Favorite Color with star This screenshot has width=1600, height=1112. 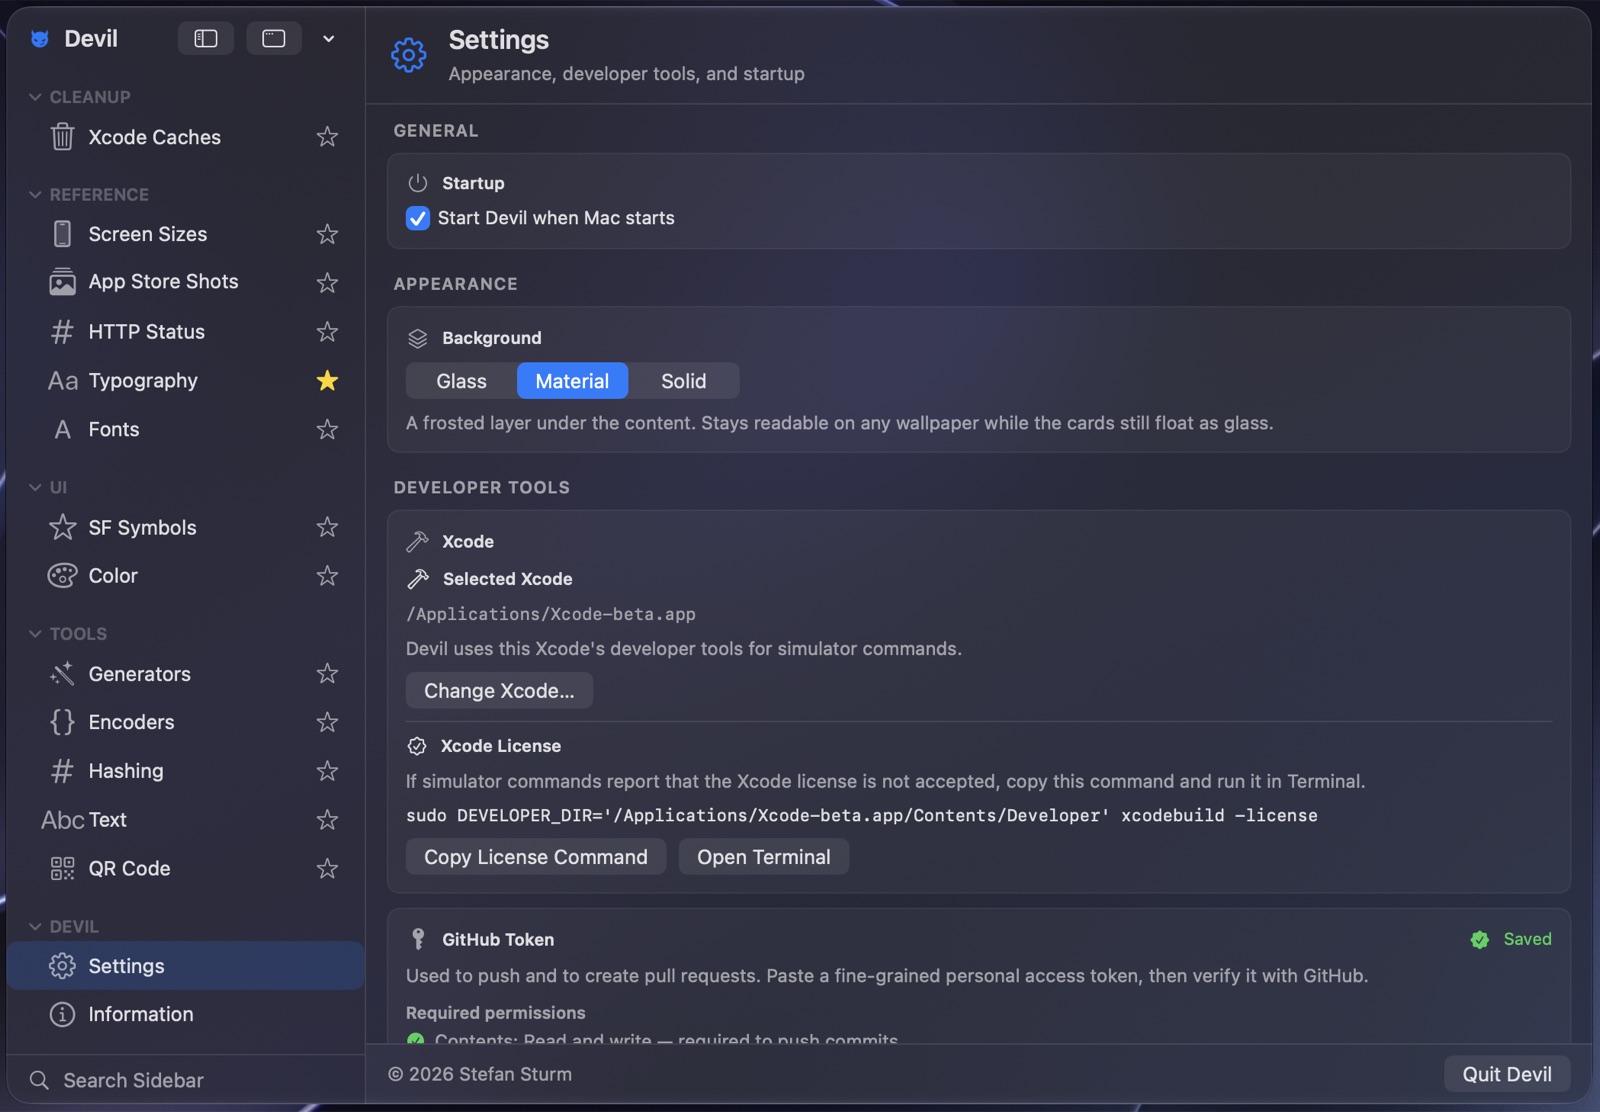(x=327, y=576)
